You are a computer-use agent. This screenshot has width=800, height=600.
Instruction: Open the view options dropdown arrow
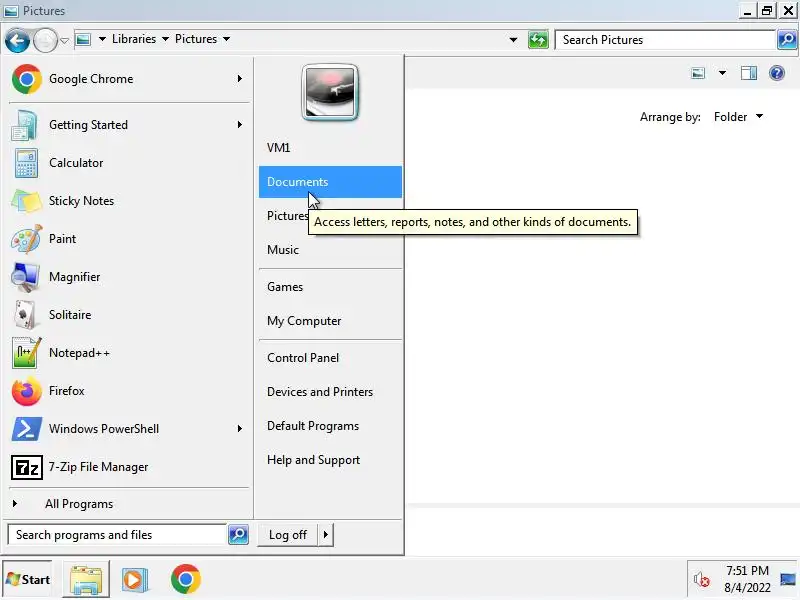(x=722, y=73)
